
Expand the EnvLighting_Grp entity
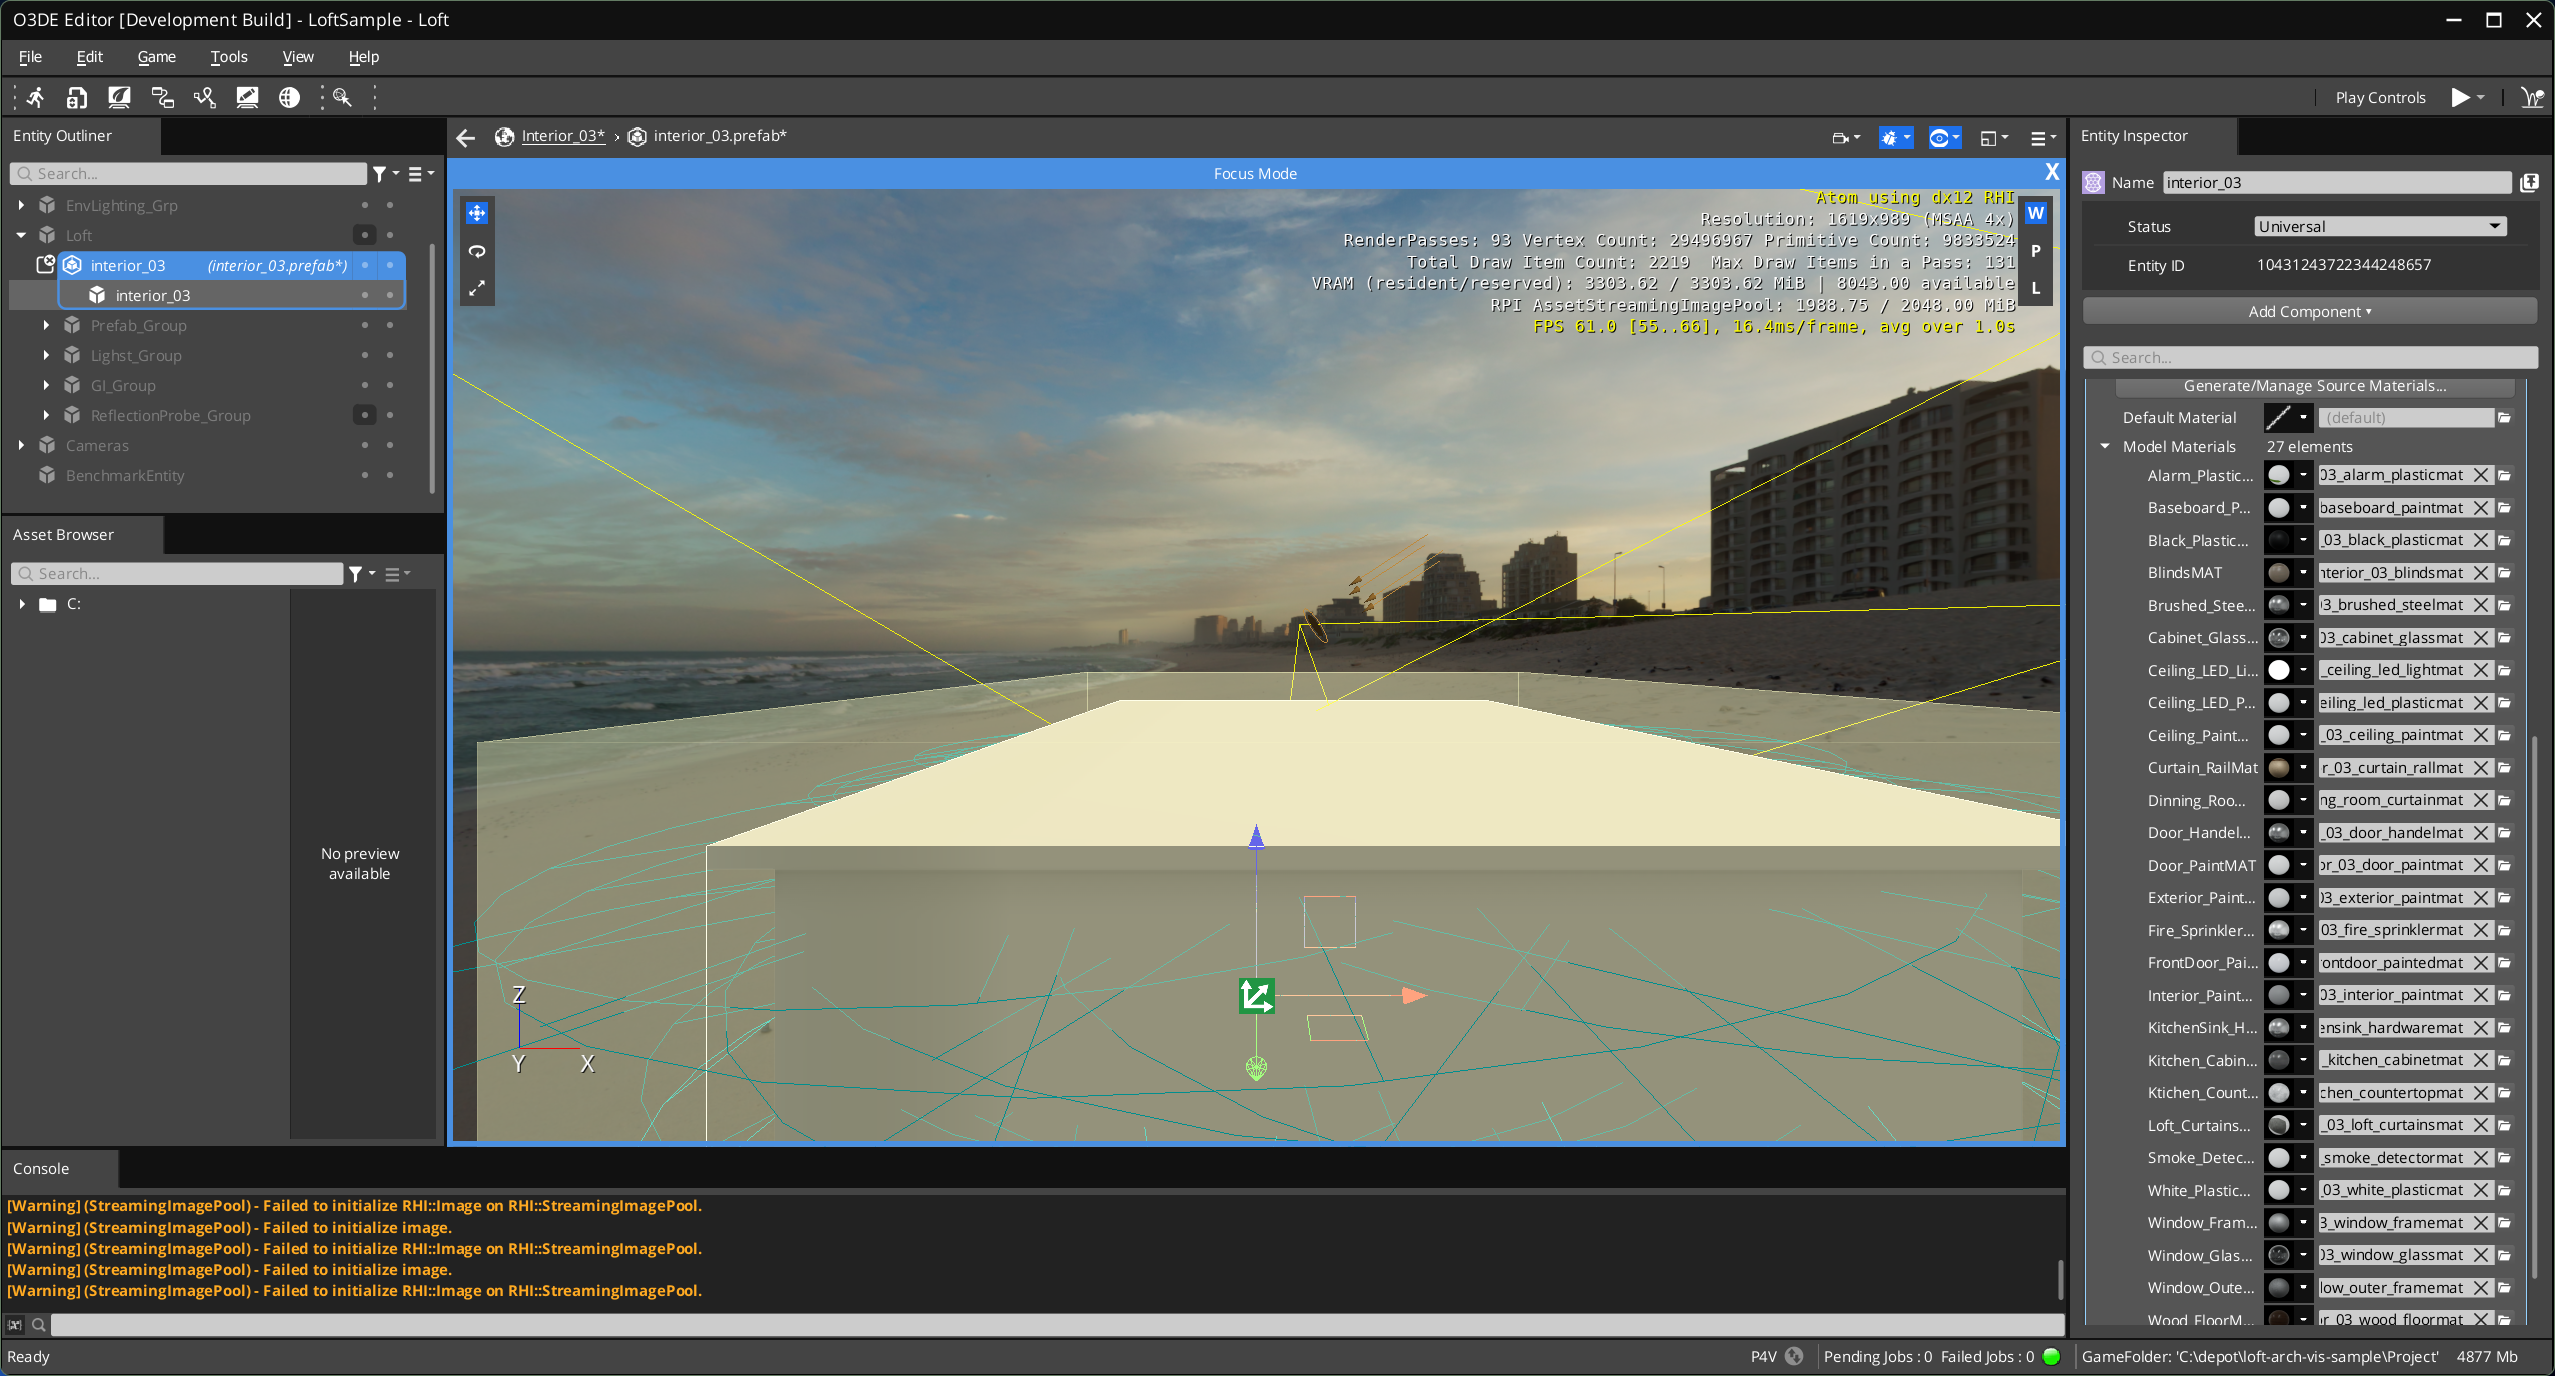tap(21, 205)
